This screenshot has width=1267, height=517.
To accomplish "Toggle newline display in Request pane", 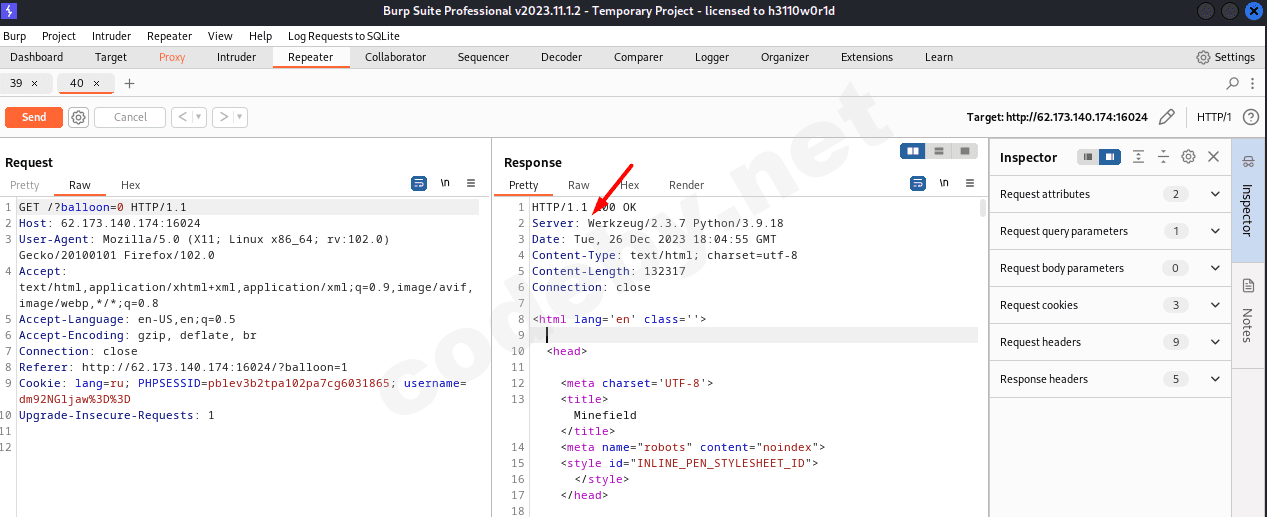I will [445, 184].
